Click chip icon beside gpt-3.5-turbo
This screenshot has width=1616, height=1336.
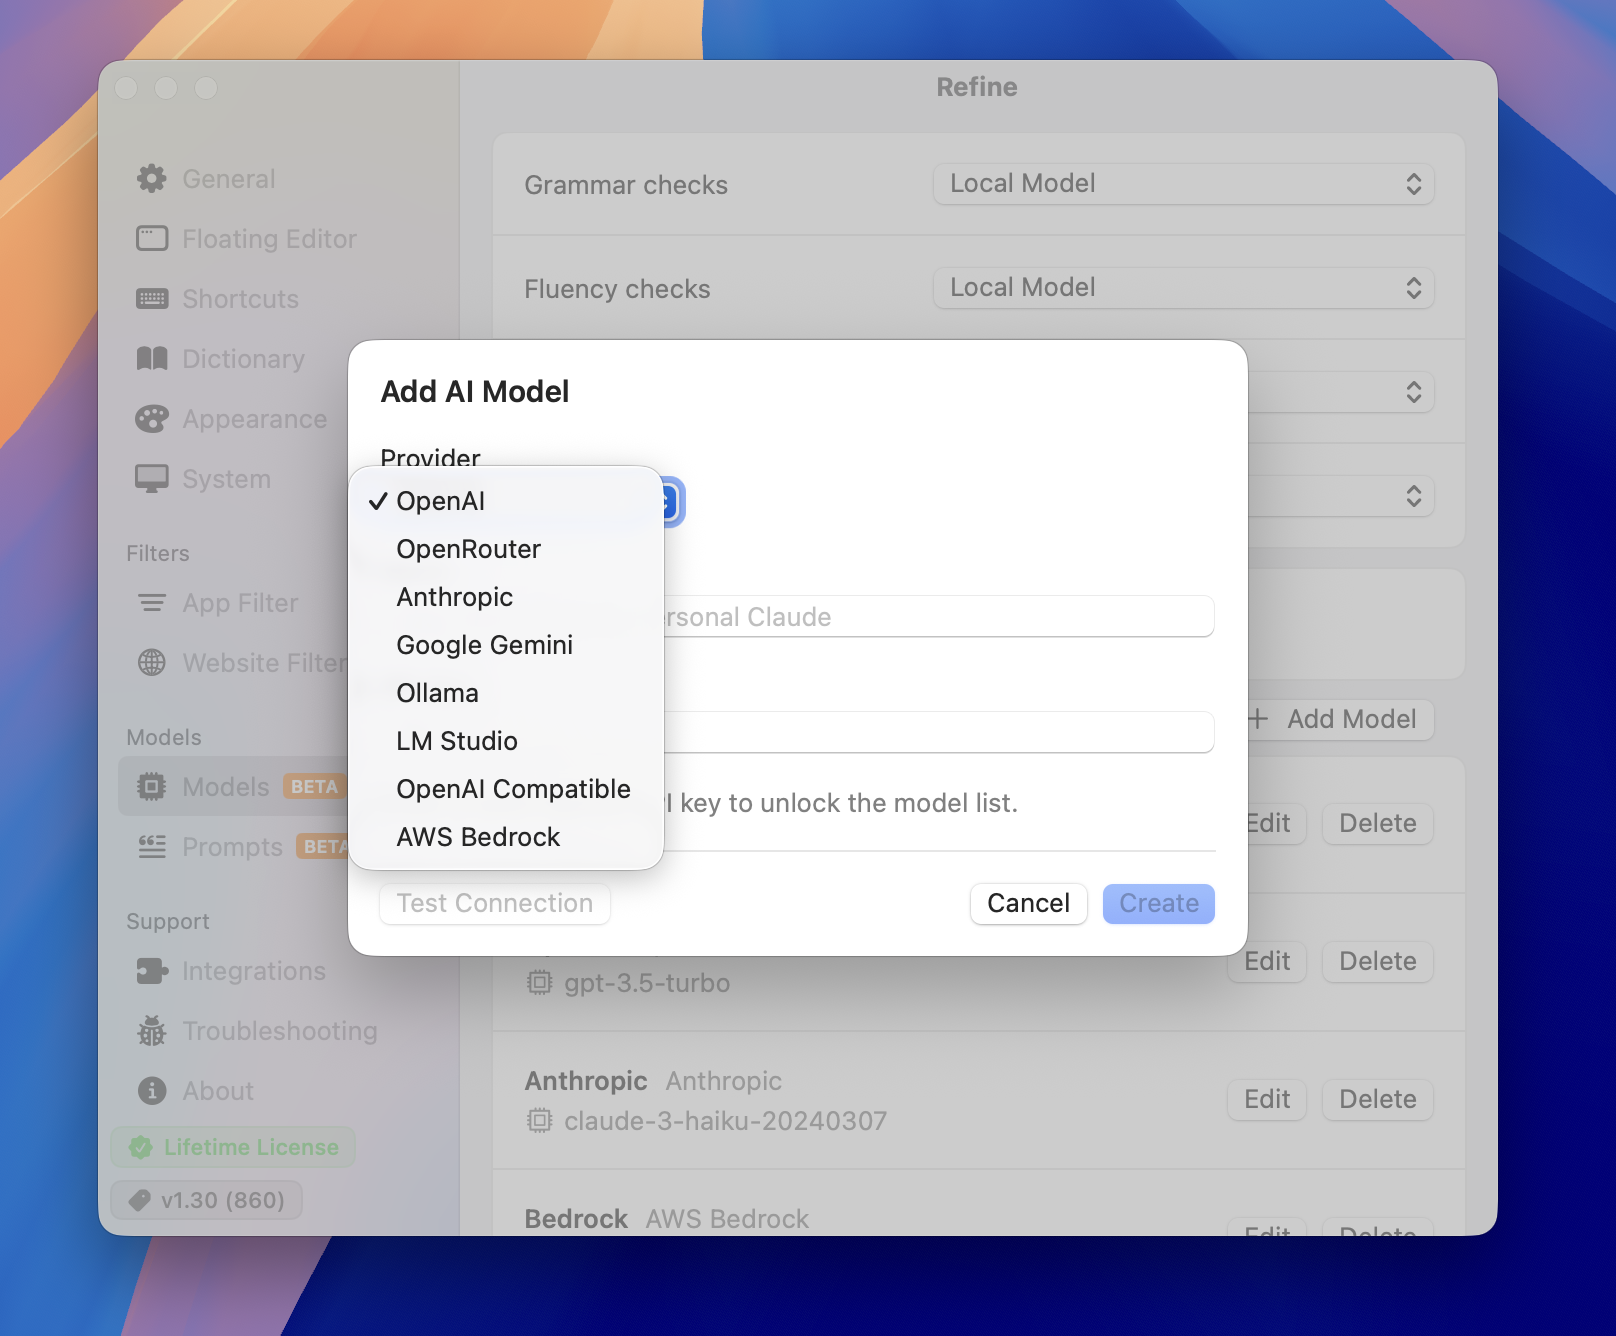click(539, 983)
